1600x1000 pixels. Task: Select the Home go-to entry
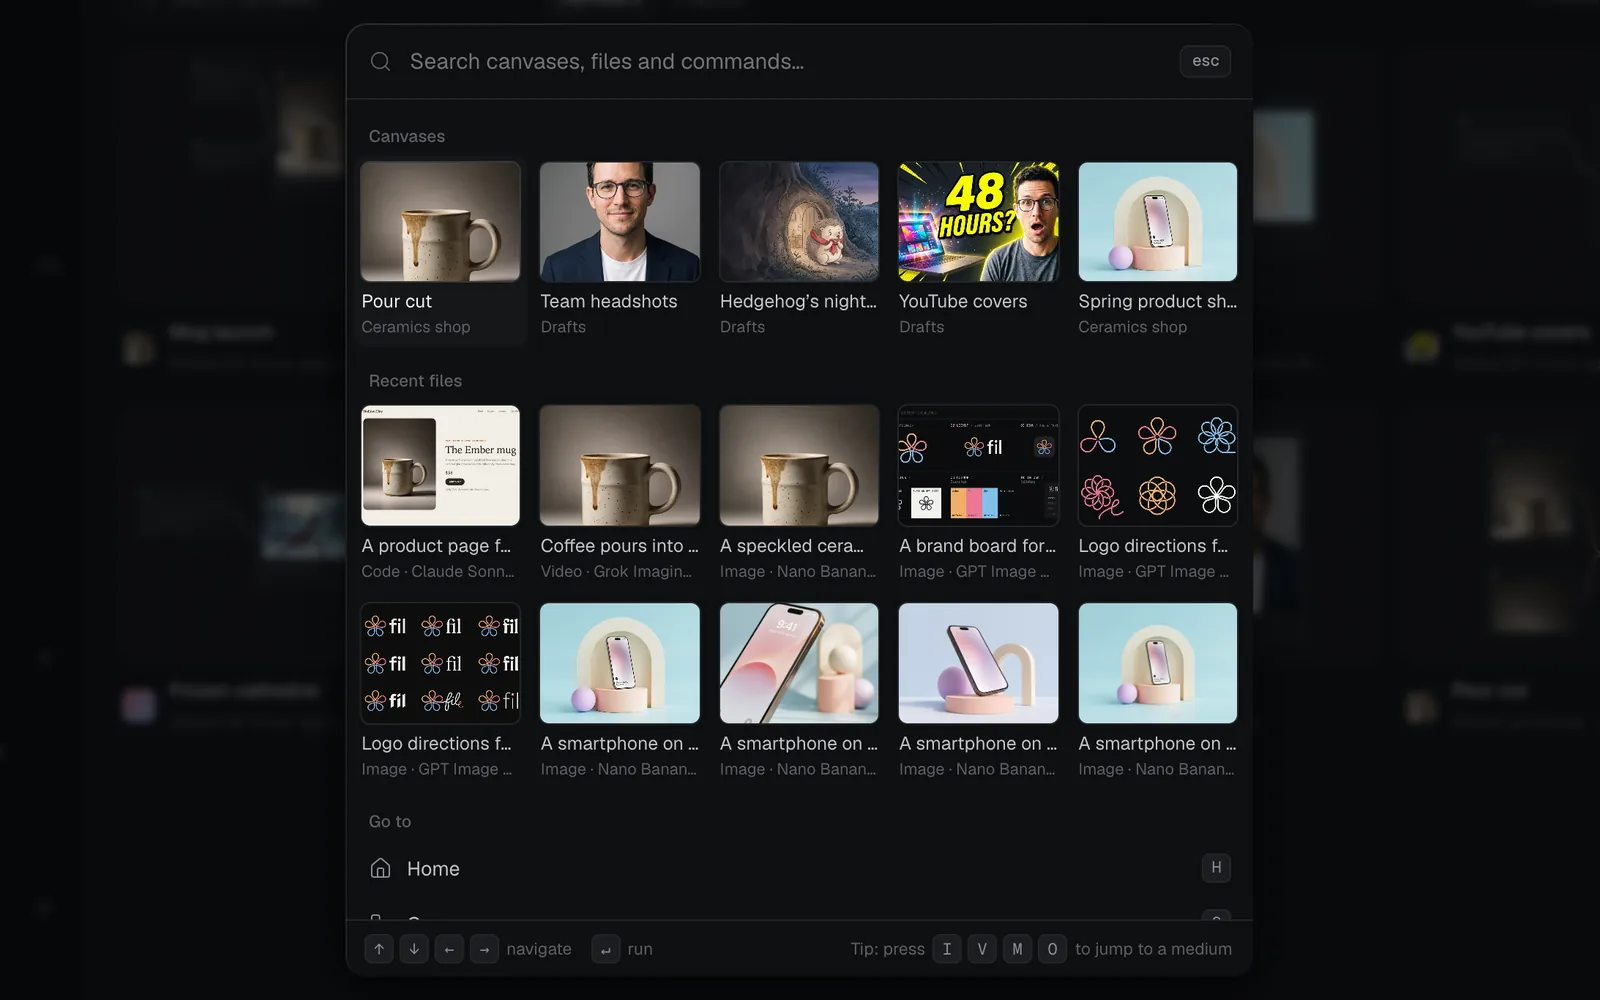point(799,868)
